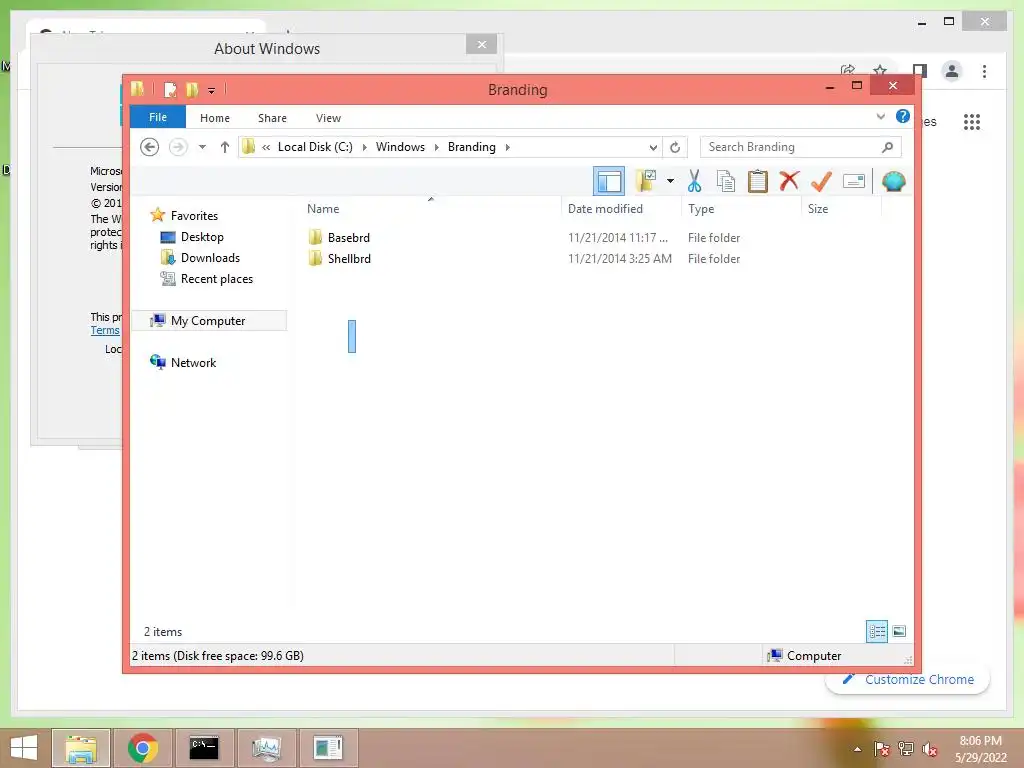Click the Forward navigation arrow
Screen dimensions: 1024x768
click(178, 147)
